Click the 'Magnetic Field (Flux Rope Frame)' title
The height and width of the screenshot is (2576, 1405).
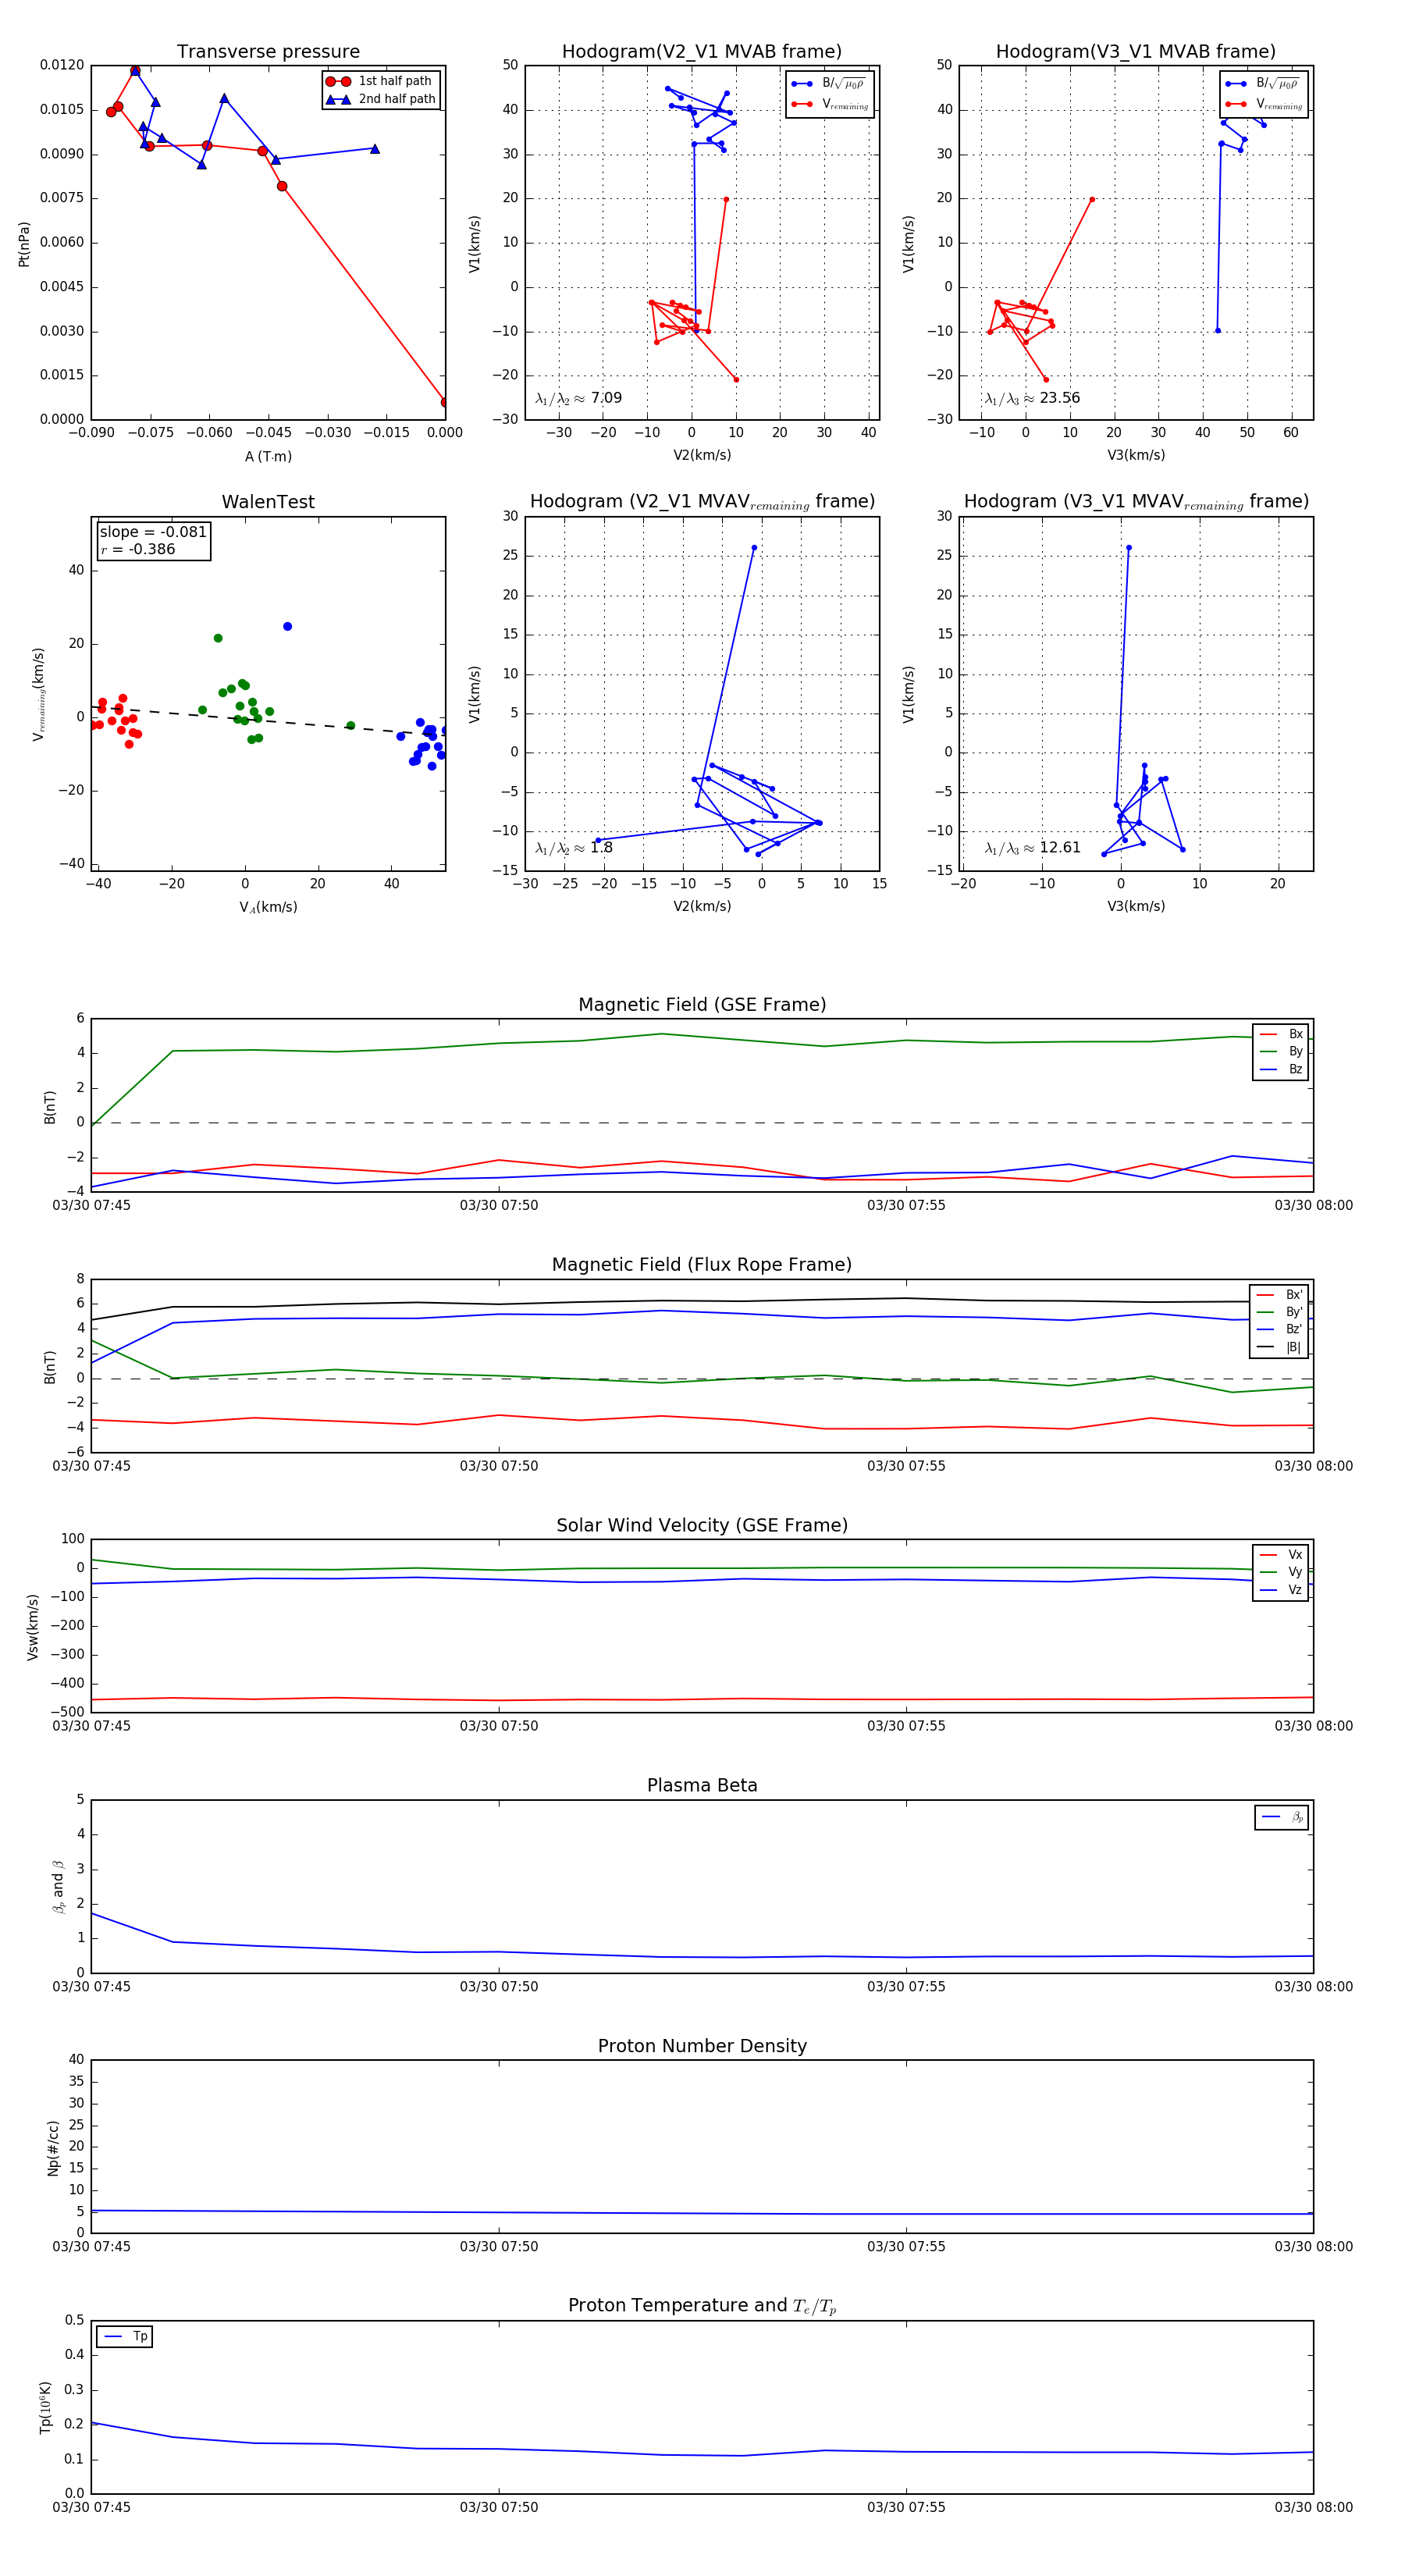(702, 1265)
